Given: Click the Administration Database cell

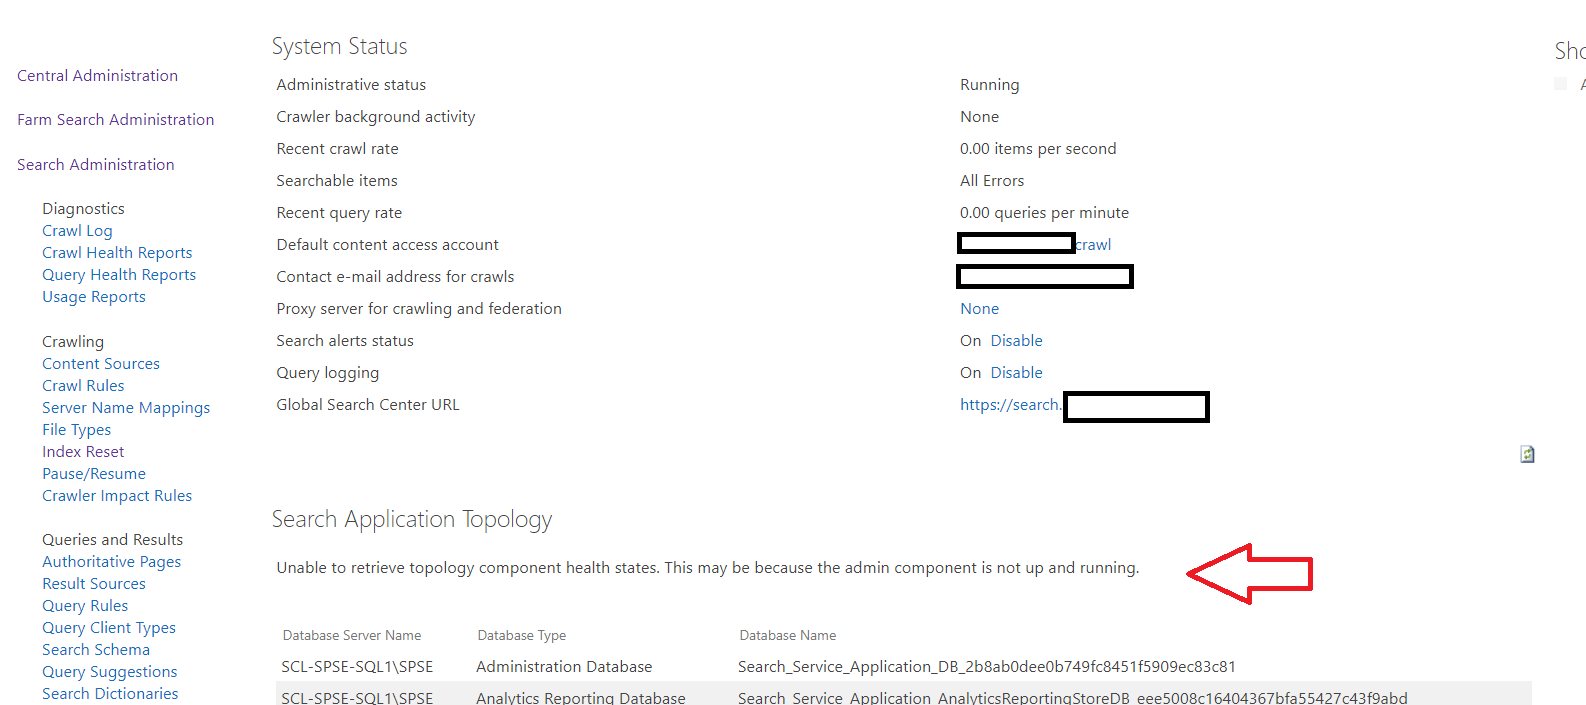Looking at the screenshot, I should coord(564,667).
